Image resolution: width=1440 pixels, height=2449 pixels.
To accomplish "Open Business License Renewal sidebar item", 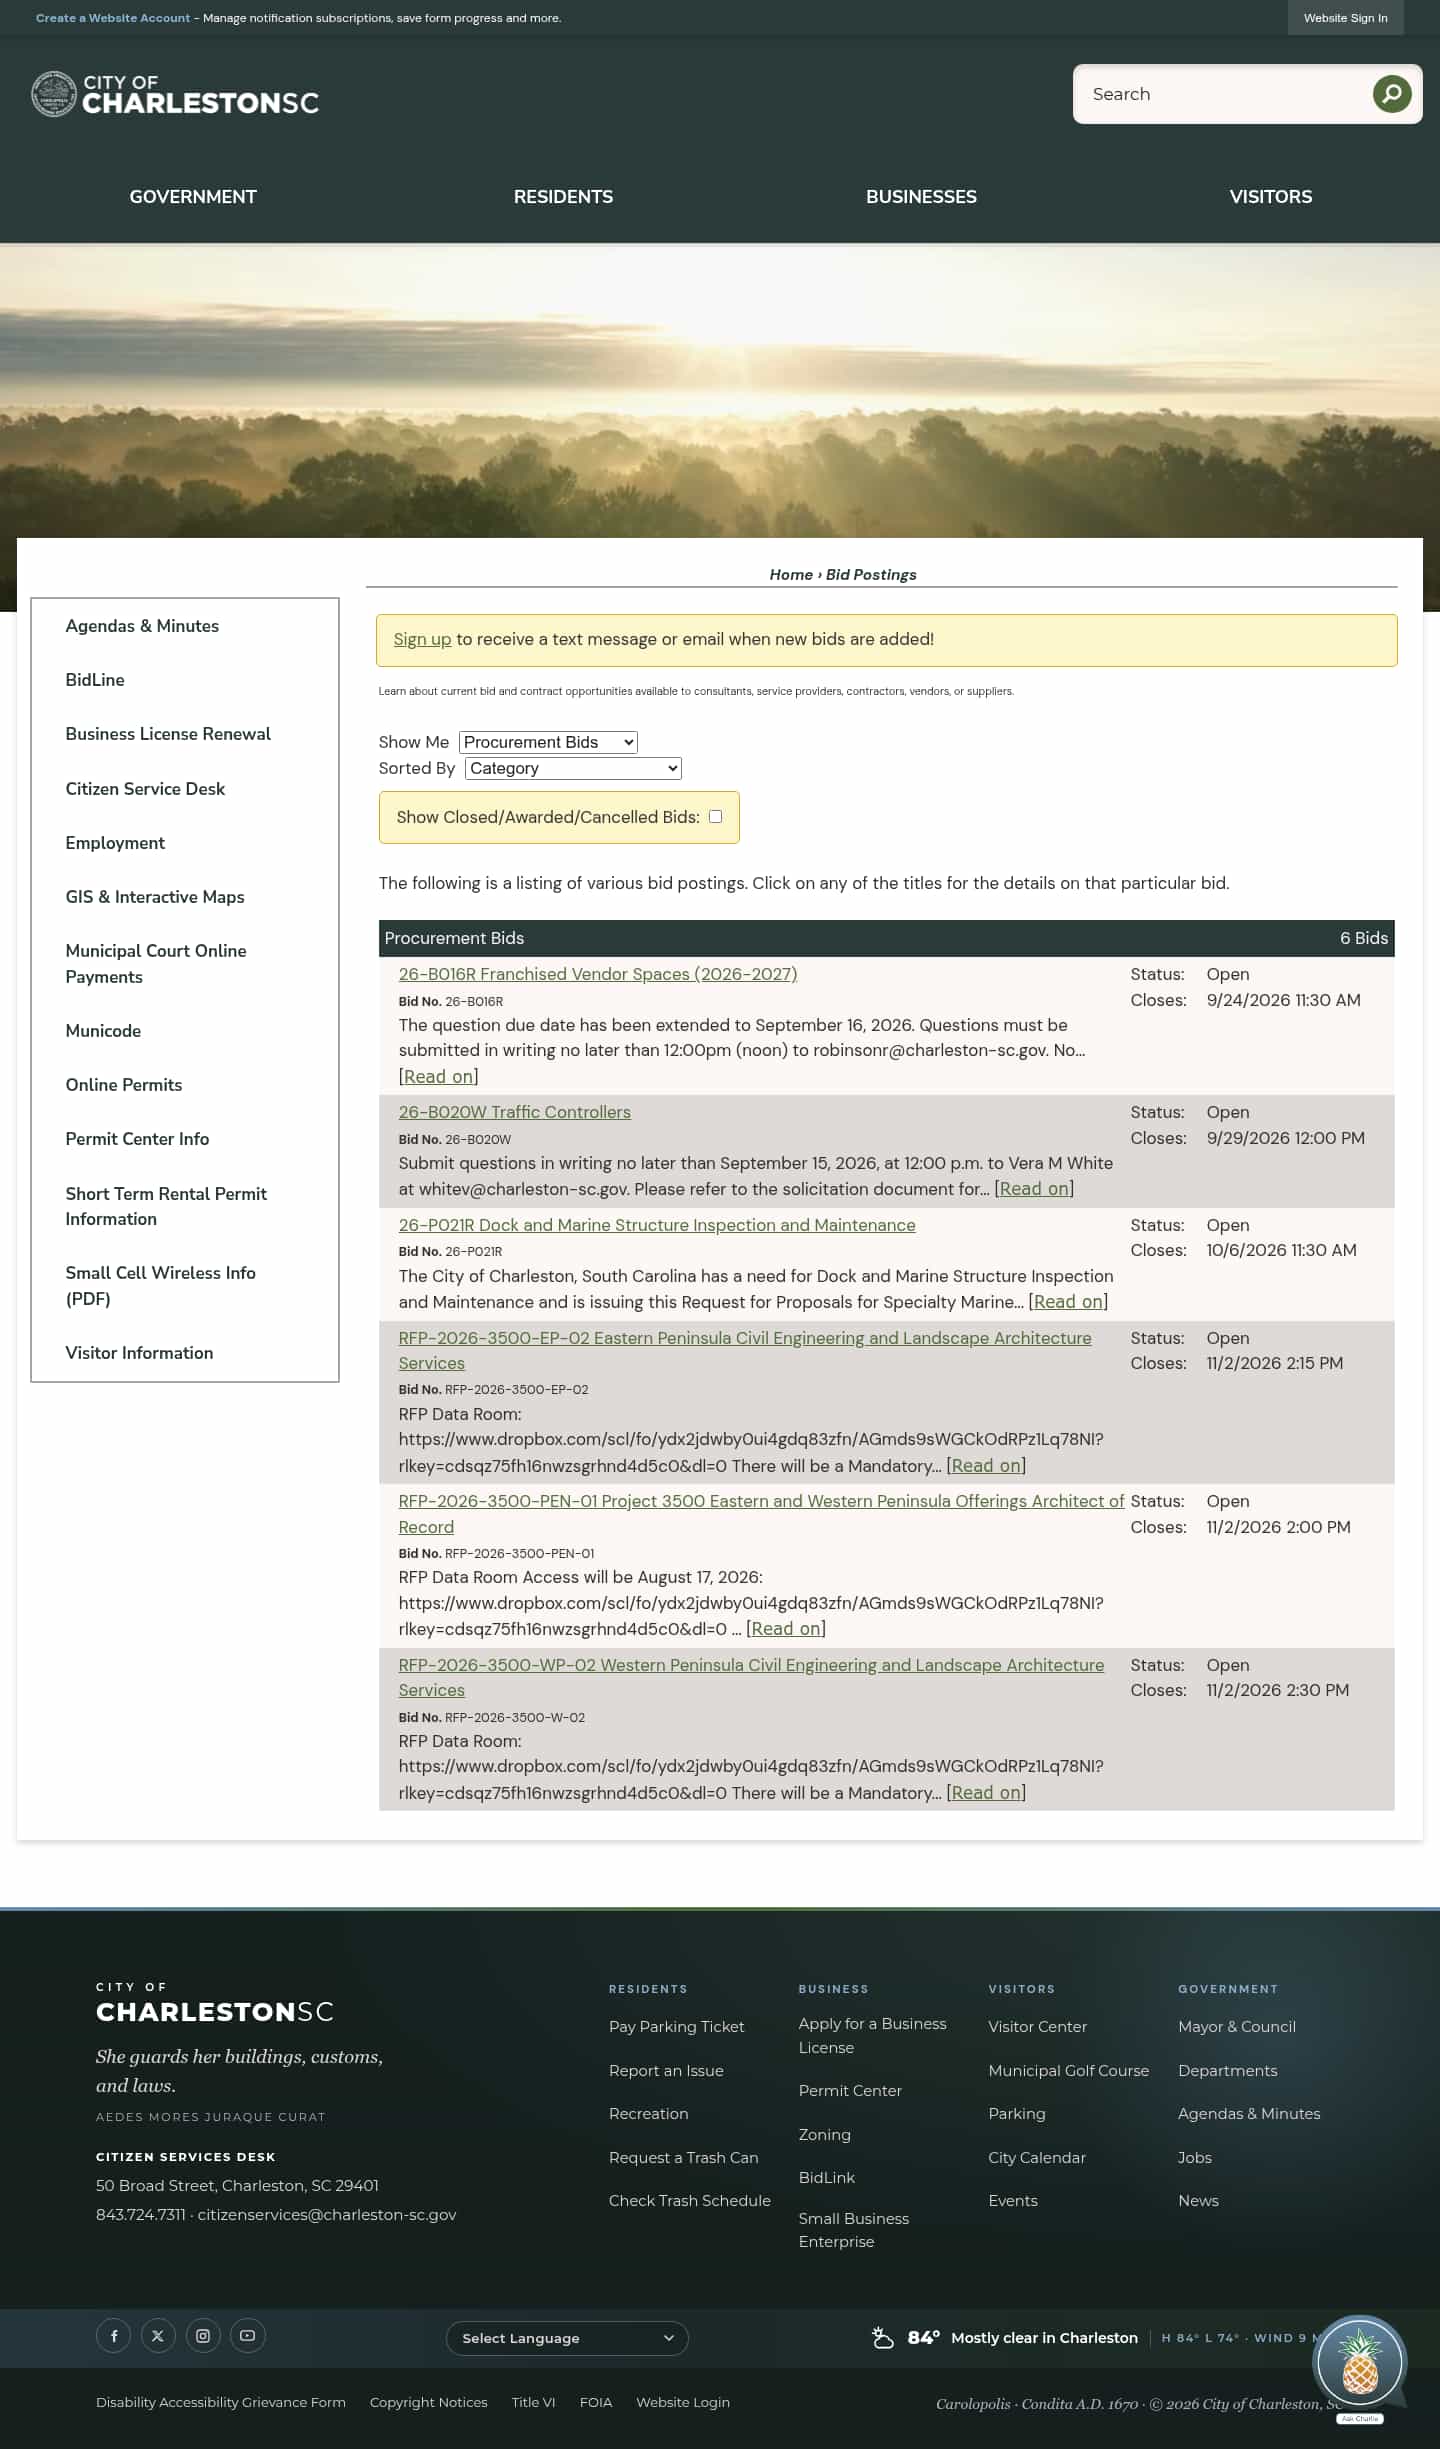I will coord(168,734).
